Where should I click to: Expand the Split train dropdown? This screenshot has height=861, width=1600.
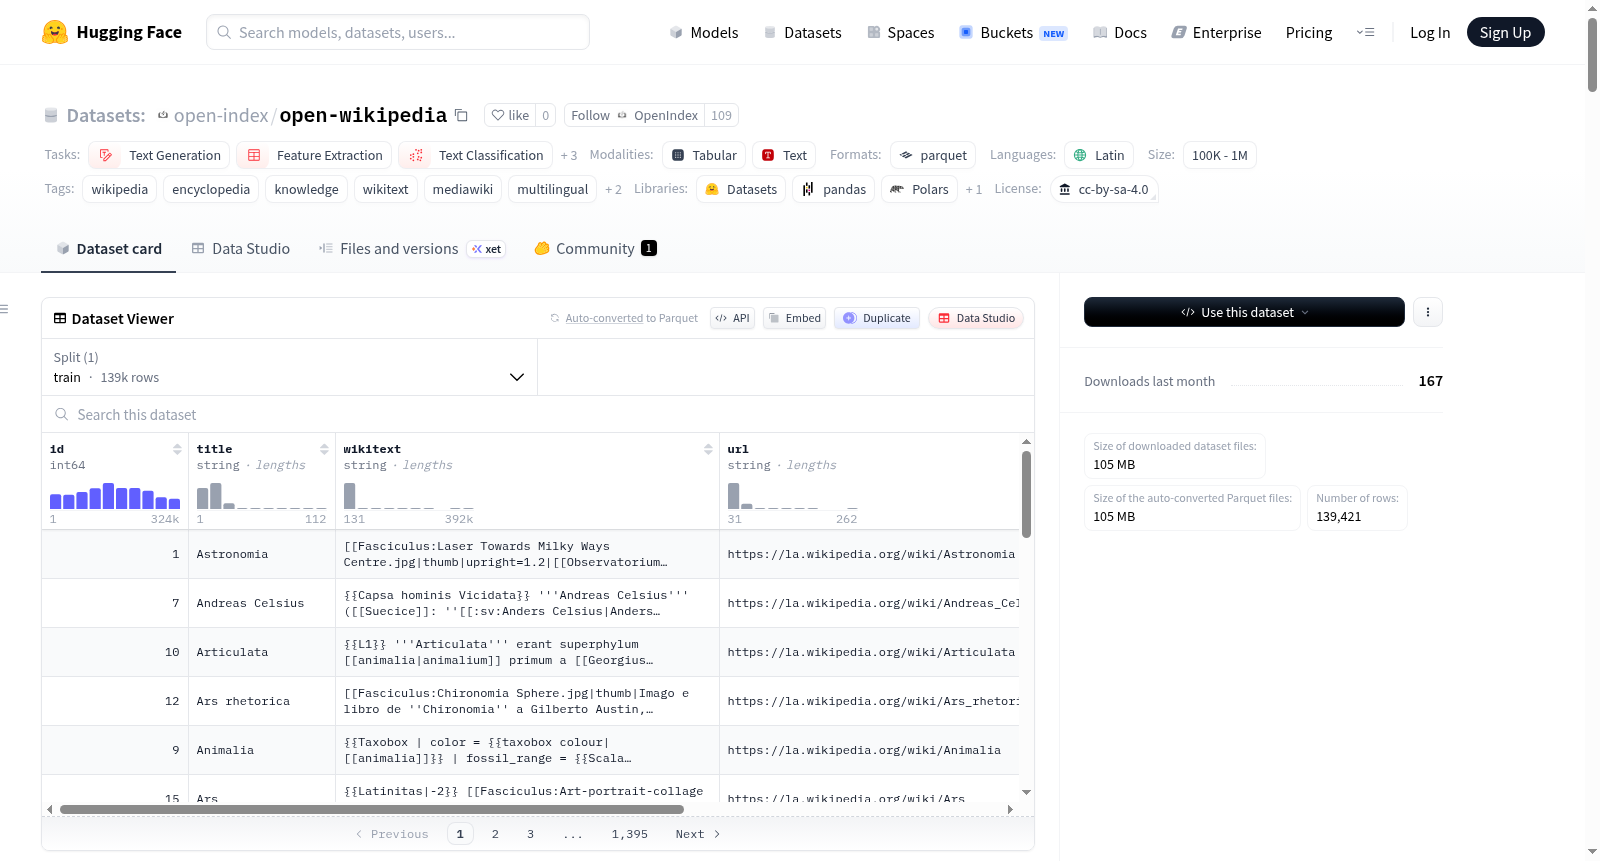289,367
